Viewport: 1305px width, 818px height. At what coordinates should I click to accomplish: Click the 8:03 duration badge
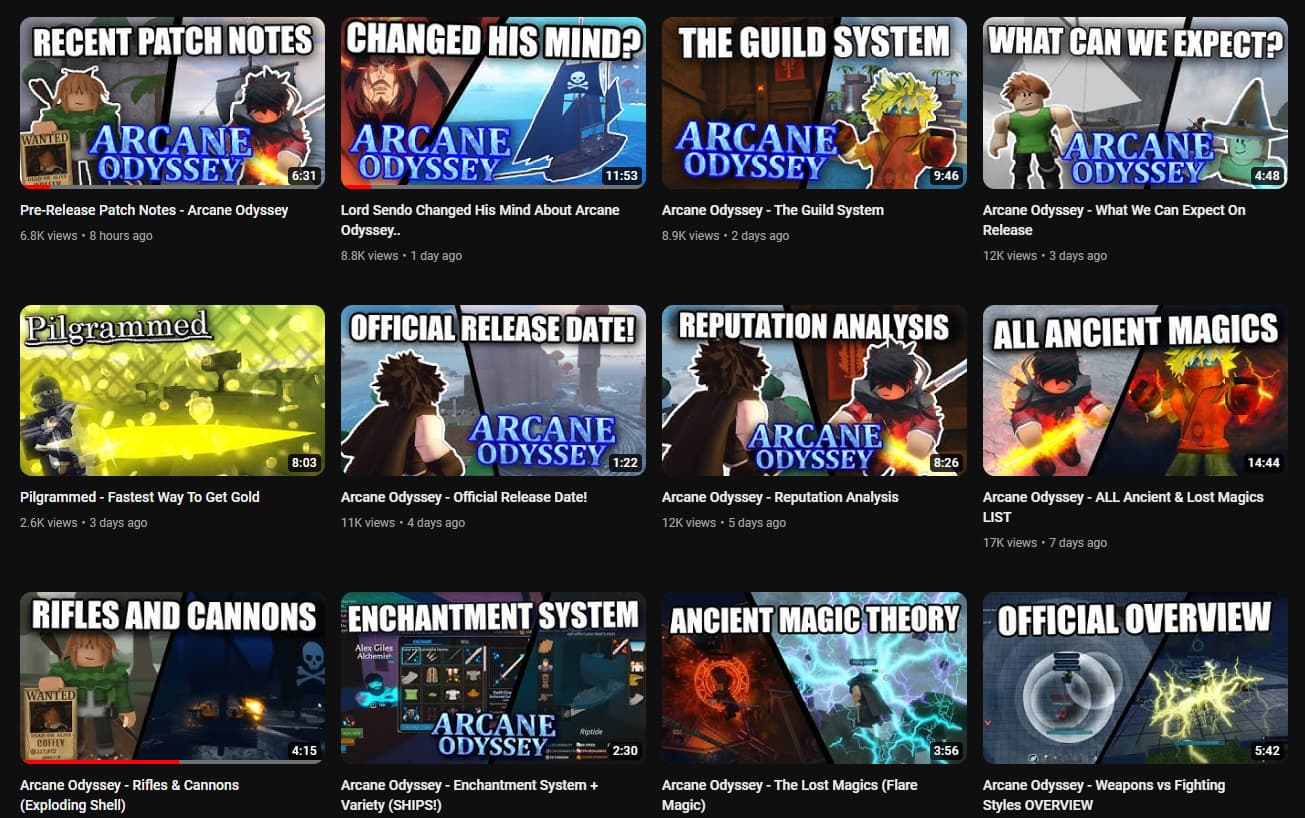[303, 463]
